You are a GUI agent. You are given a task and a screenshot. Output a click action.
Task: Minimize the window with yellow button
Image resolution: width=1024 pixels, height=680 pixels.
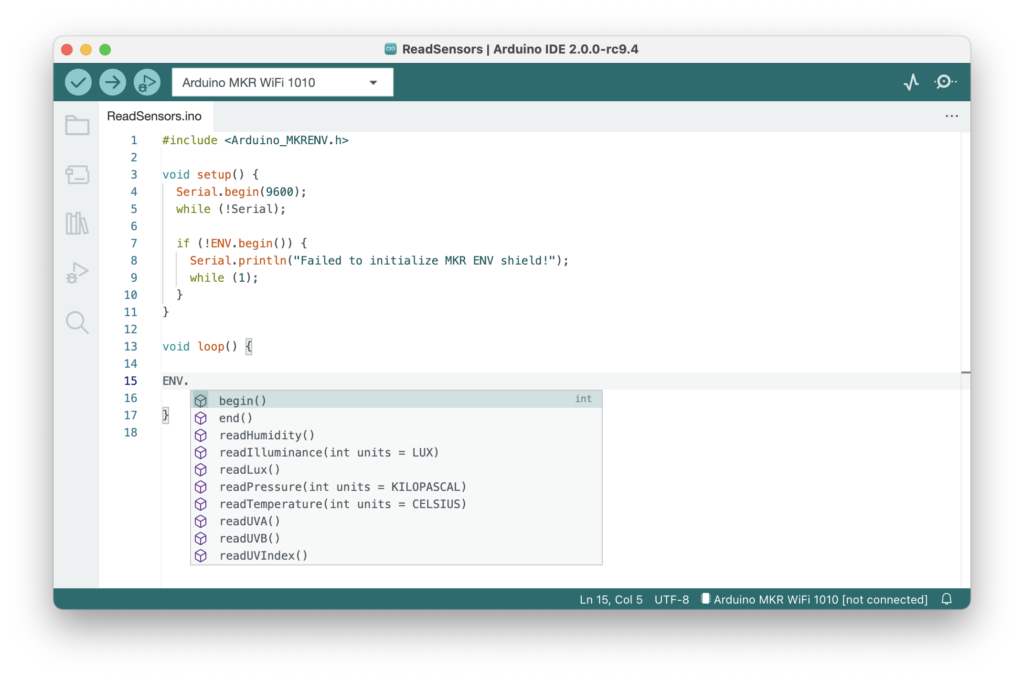coord(86,49)
